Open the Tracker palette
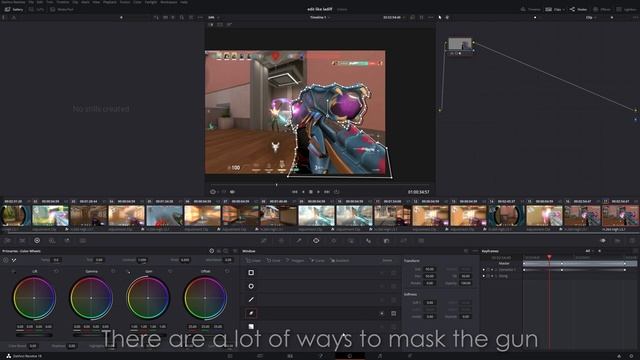Viewport: 640px width, 360px height. (333, 241)
